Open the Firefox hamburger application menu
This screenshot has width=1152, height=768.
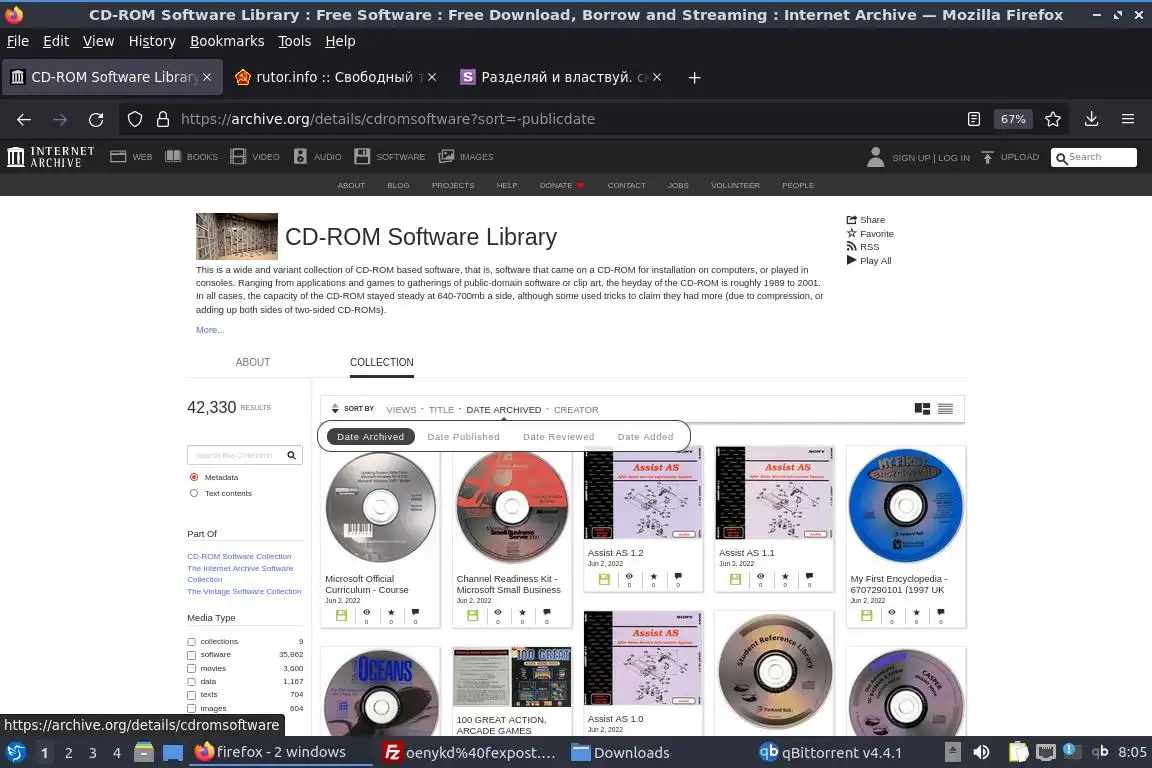point(1128,119)
